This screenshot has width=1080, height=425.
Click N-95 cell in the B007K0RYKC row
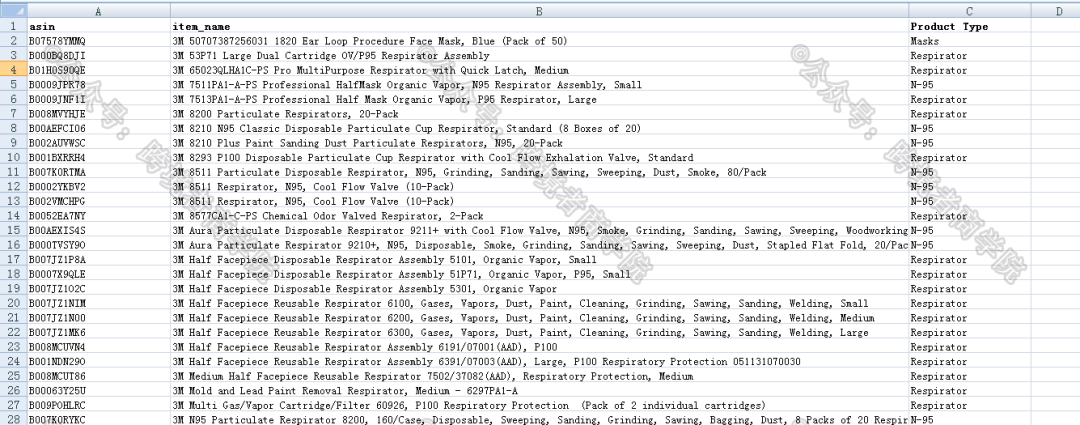pyautogui.click(x=970, y=419)
